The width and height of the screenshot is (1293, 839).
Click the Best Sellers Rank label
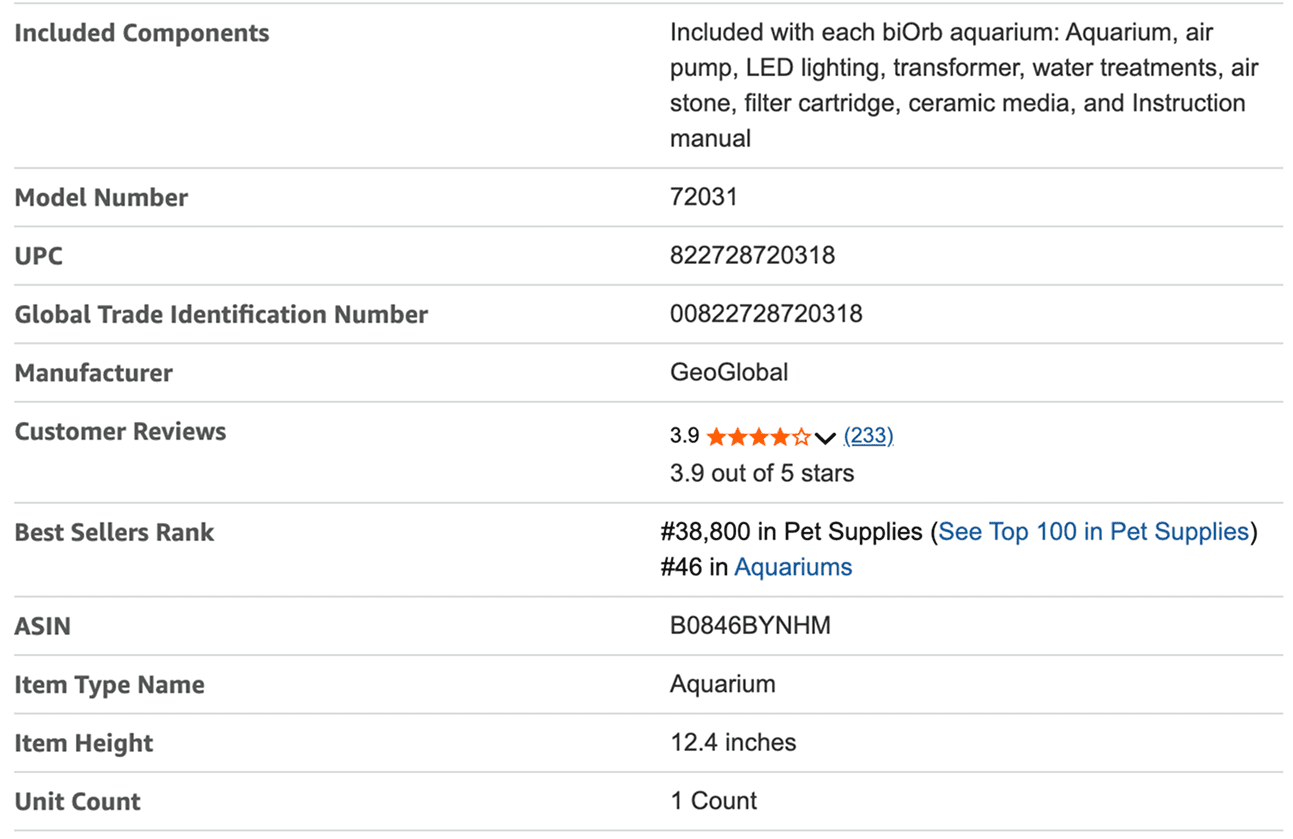114,532
